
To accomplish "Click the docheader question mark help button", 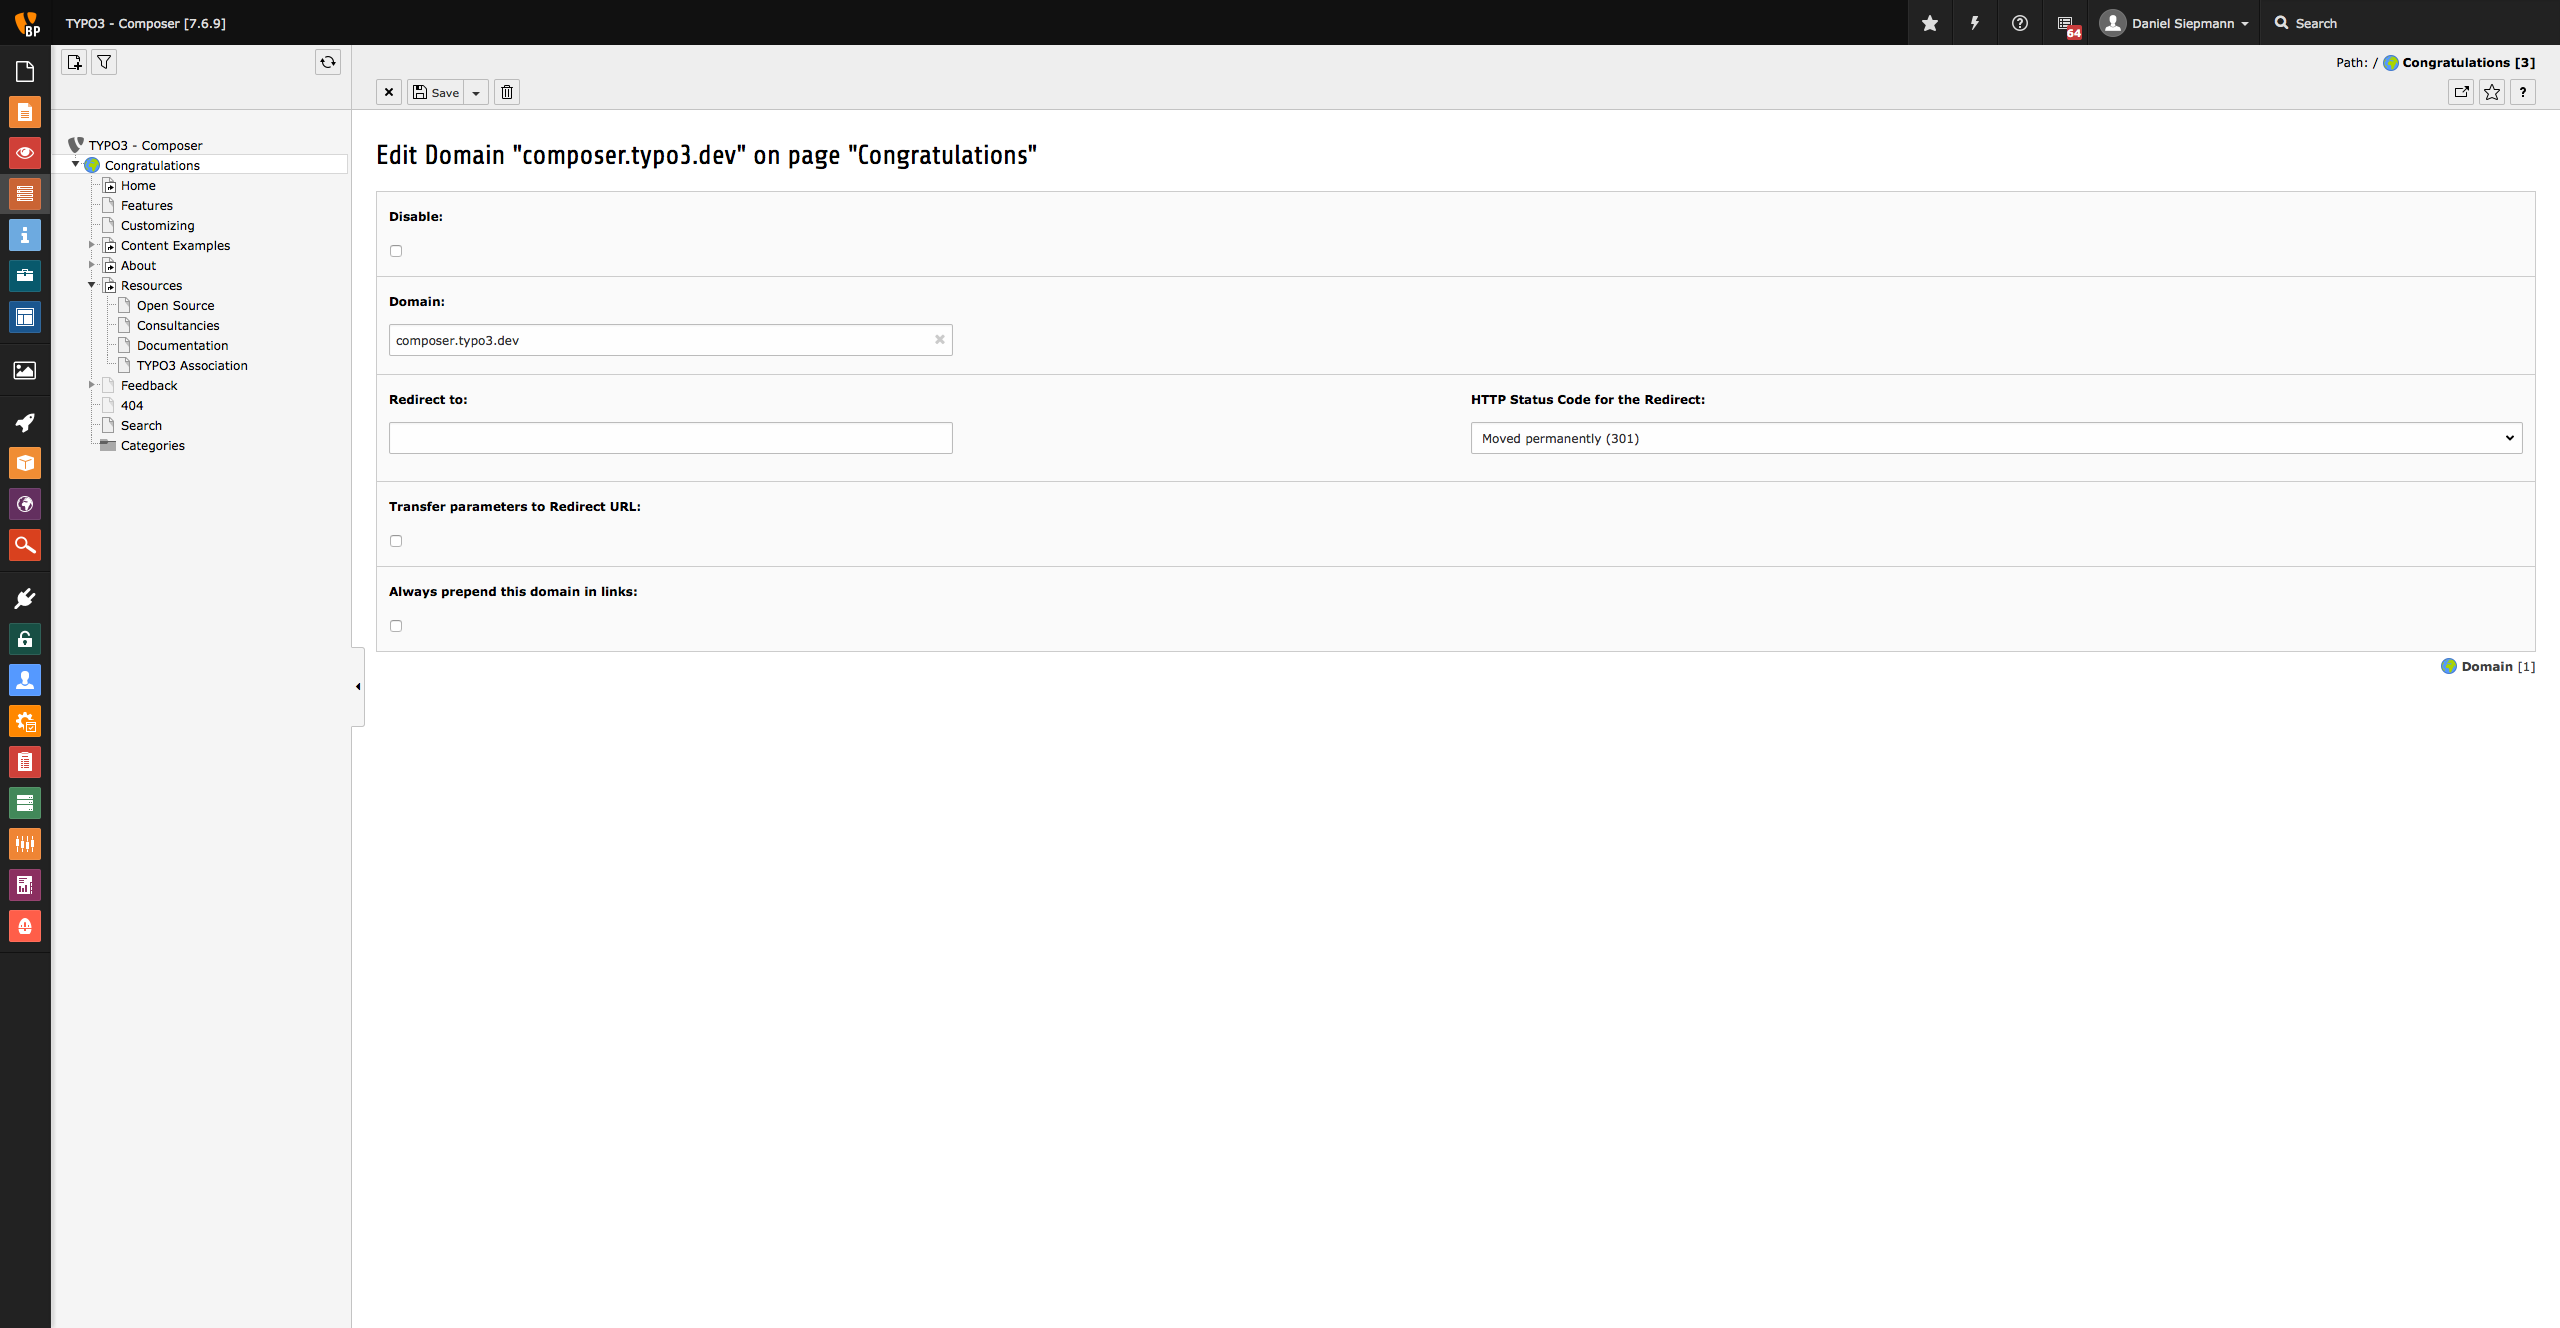I will 2523,92.
